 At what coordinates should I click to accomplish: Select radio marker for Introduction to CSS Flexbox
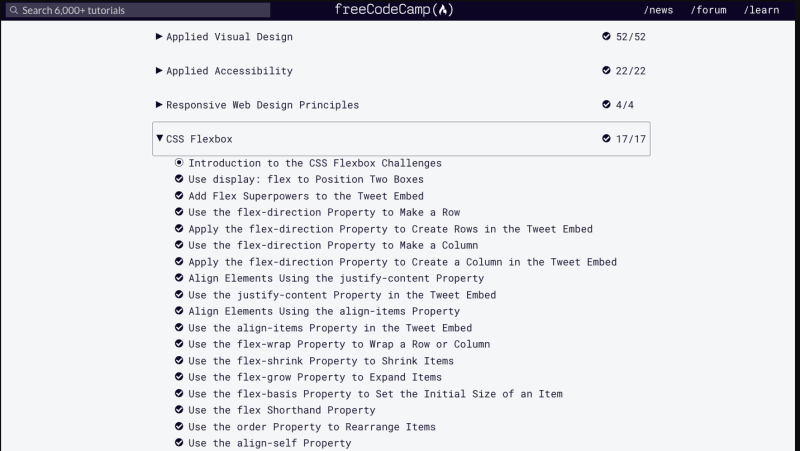(x=179, y=163)
